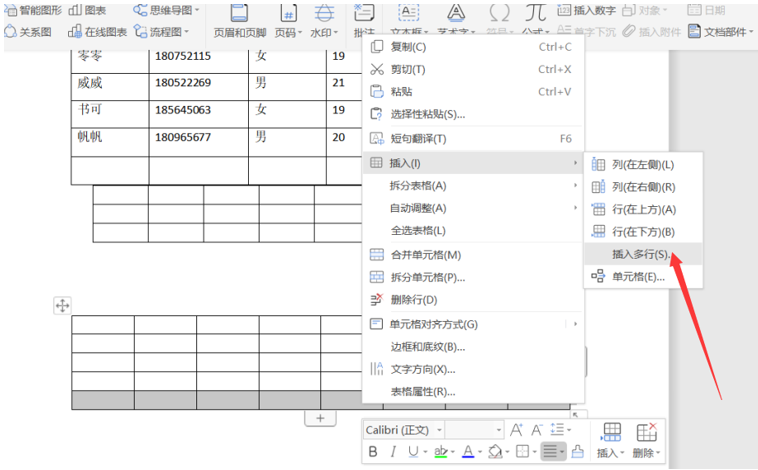
Task: Select Paste (粘贴) from context menu
Action: point(473,91)
